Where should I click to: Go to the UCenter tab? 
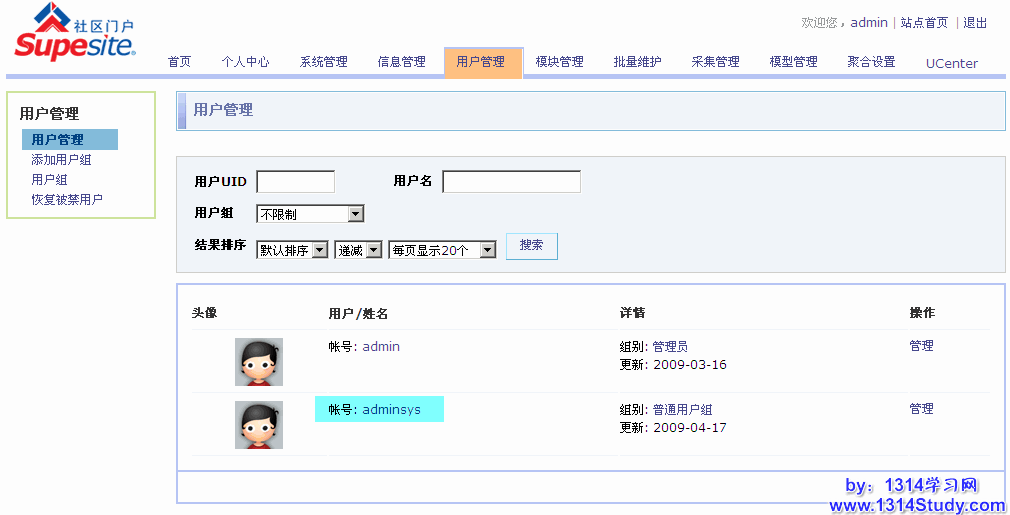[x=951, y=63]
